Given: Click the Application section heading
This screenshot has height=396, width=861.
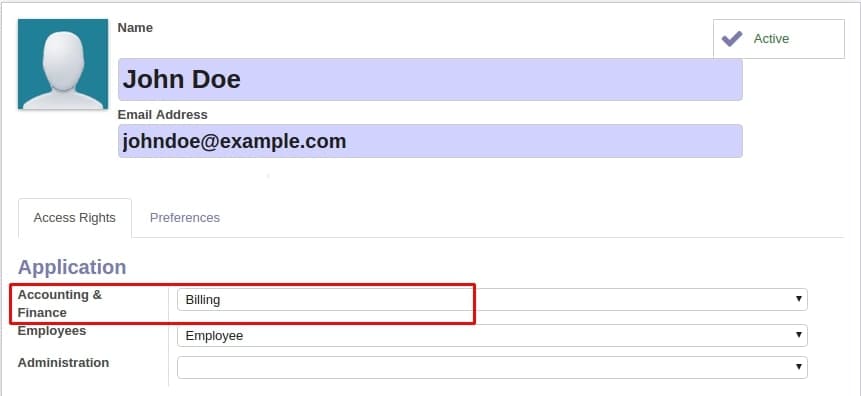Looking at the screenshot, I should pos(72,267).
